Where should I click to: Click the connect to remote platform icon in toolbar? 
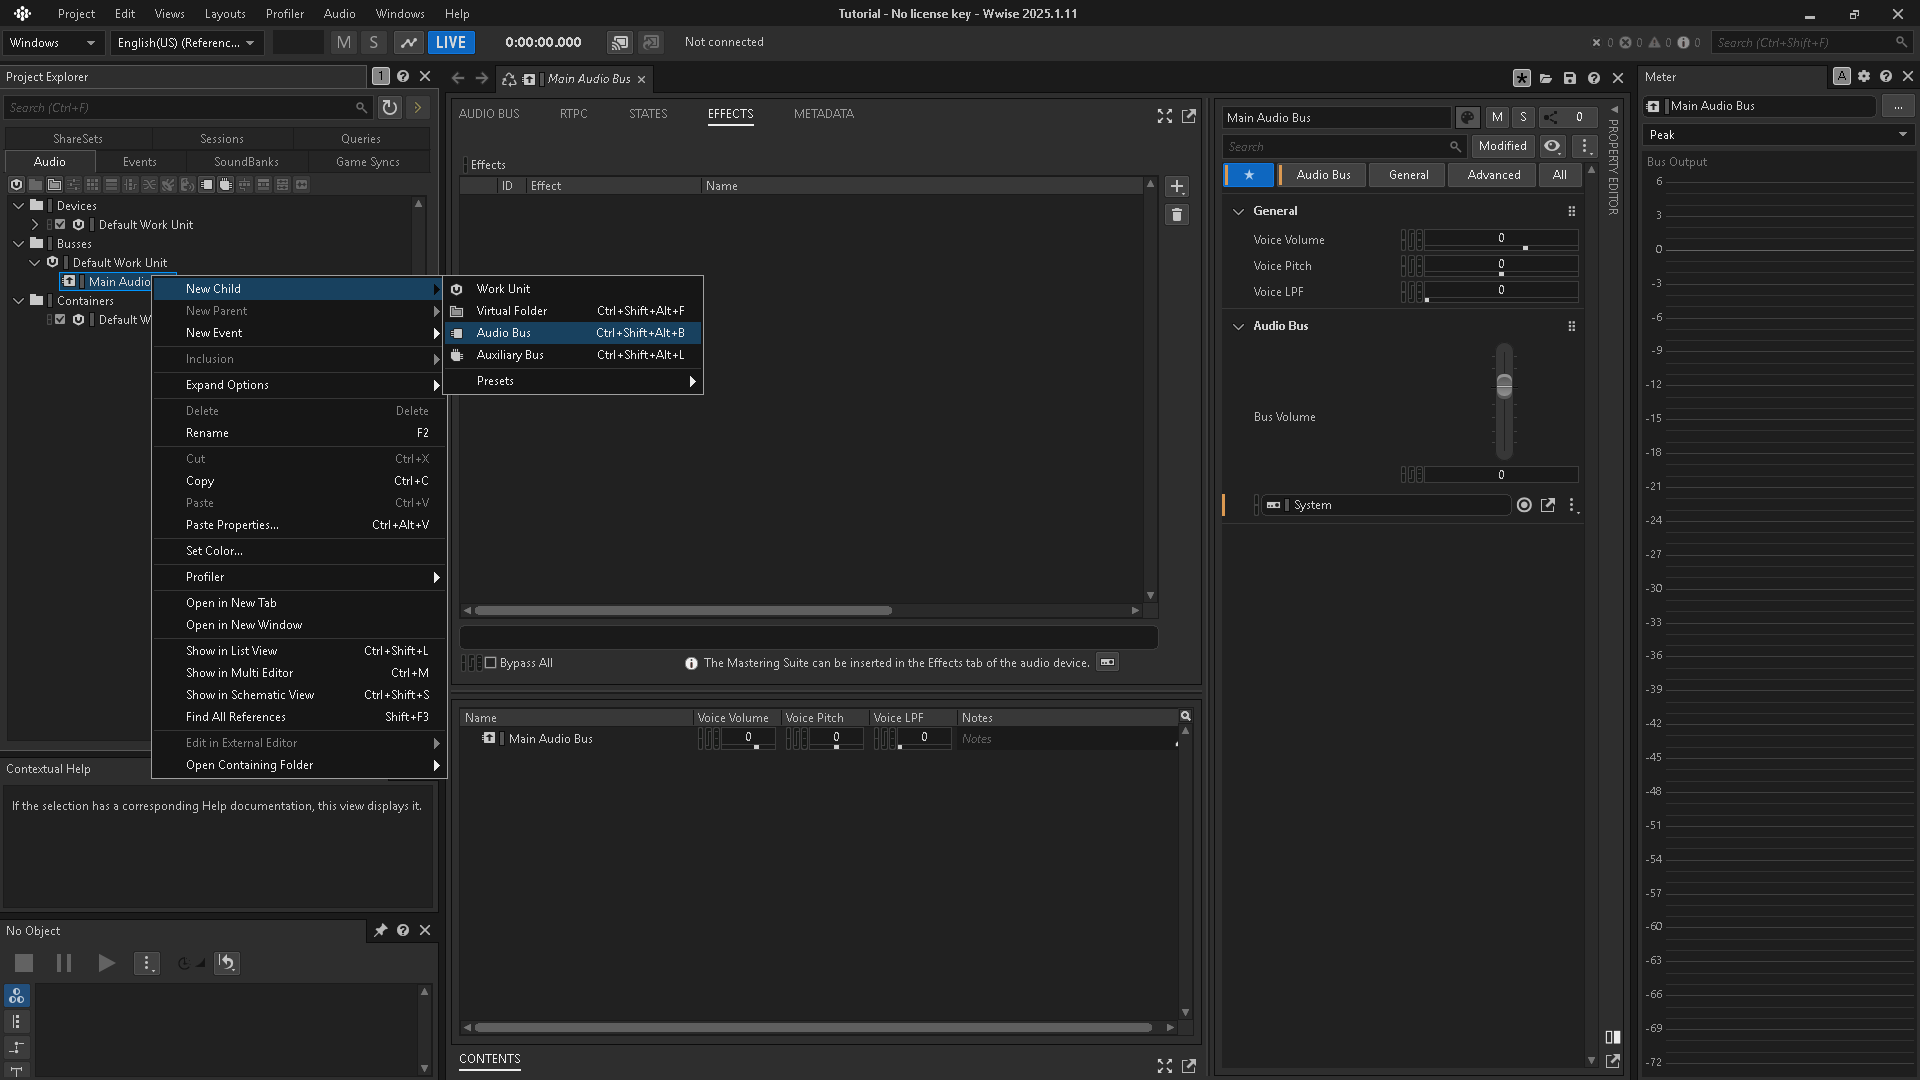pyautogui.click(x=620, y=42)
